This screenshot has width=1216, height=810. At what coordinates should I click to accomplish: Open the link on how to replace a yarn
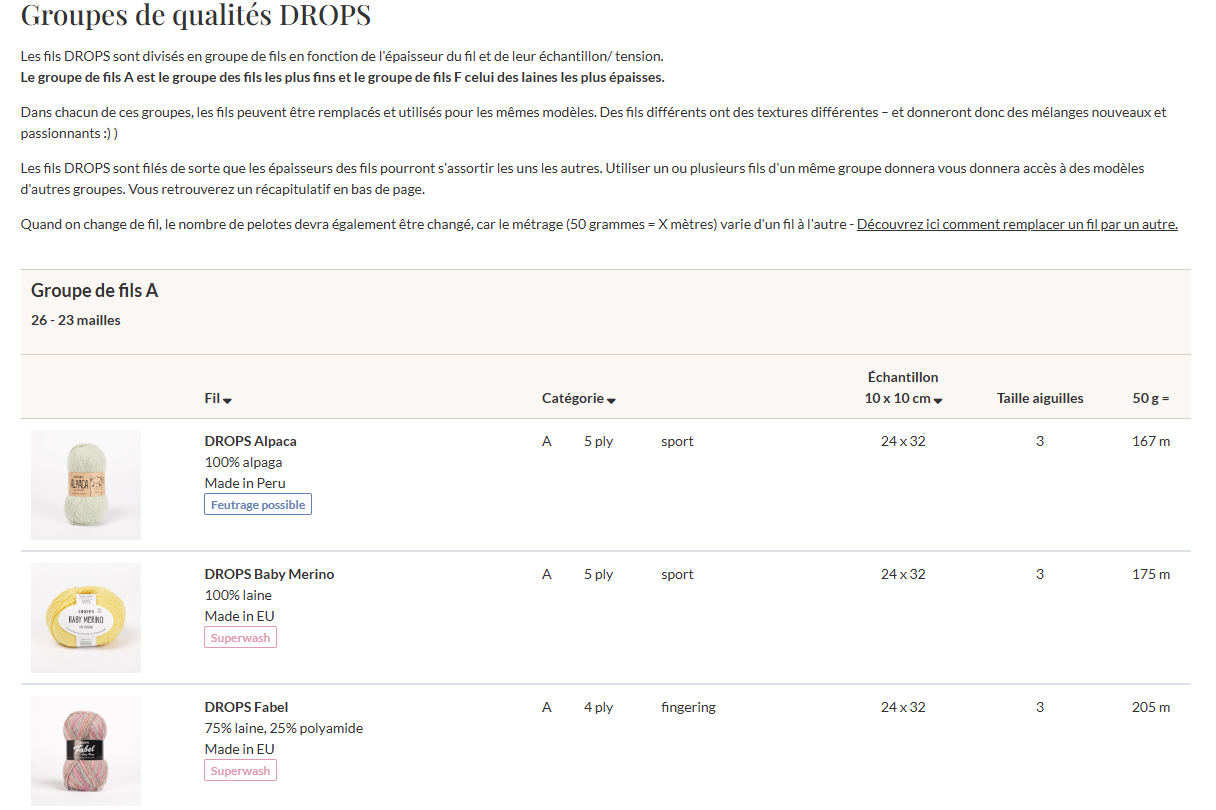tap(1017, 224)
